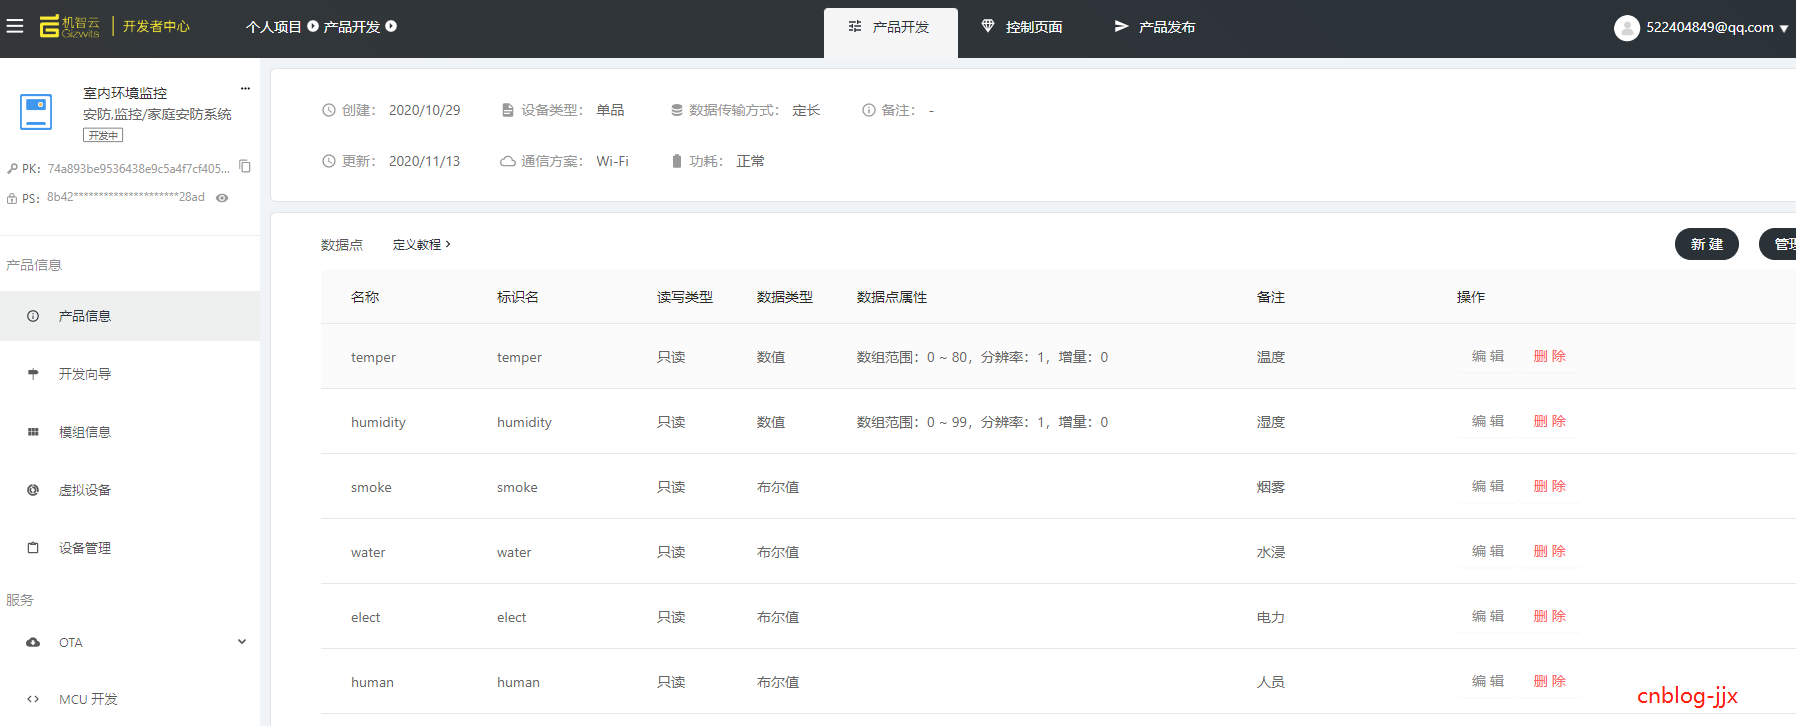Screen dimensions: 1796x726
Task: Delete the smoke data point
Action: [1550, 486]
